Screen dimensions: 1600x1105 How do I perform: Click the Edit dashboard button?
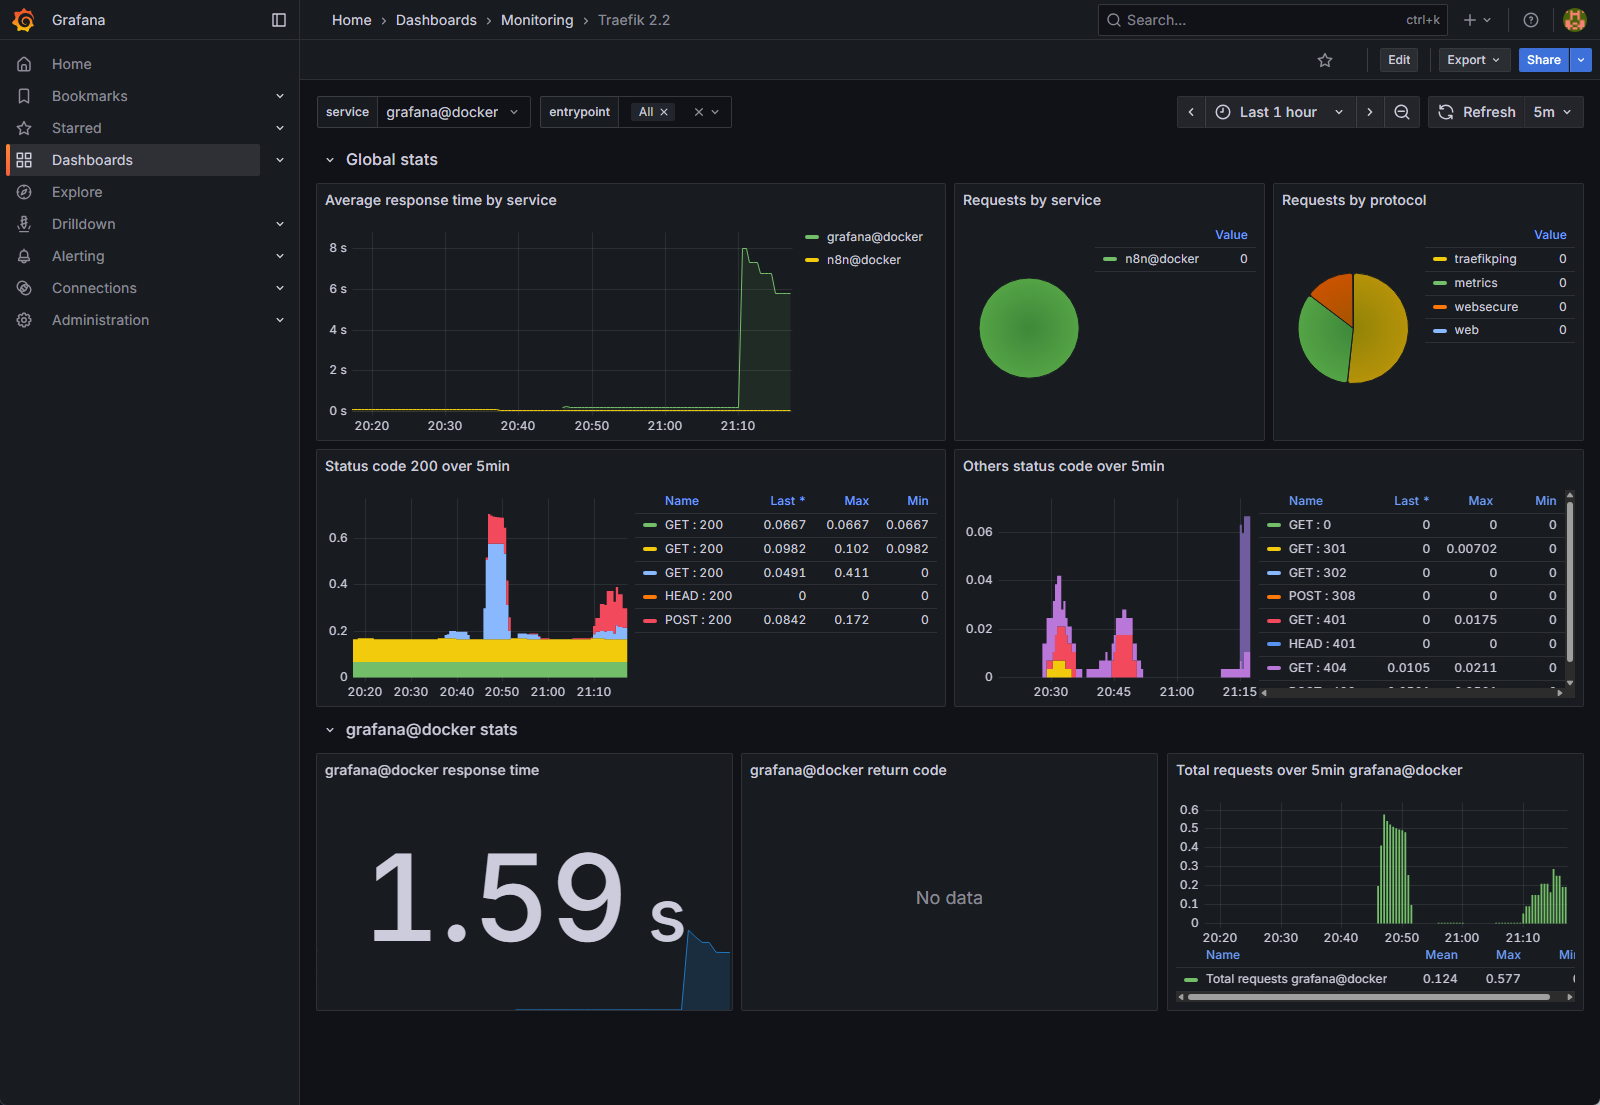1399,60
